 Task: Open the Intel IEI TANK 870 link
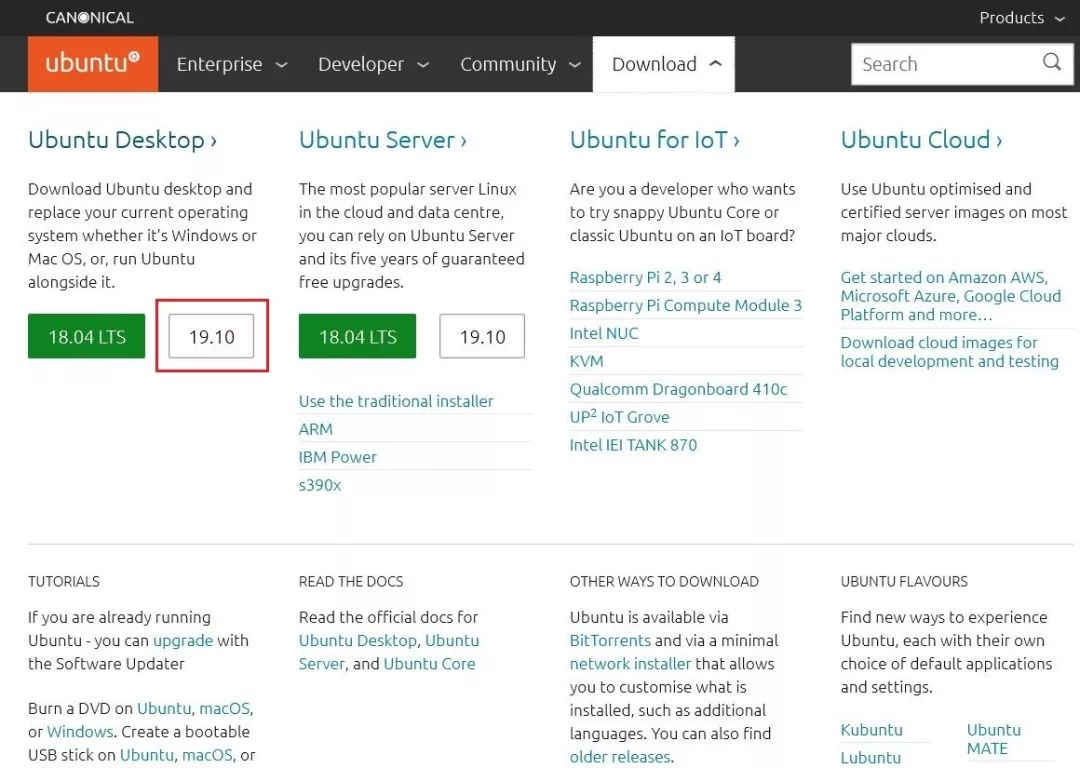pyautogui.click(x=633, y=445)
